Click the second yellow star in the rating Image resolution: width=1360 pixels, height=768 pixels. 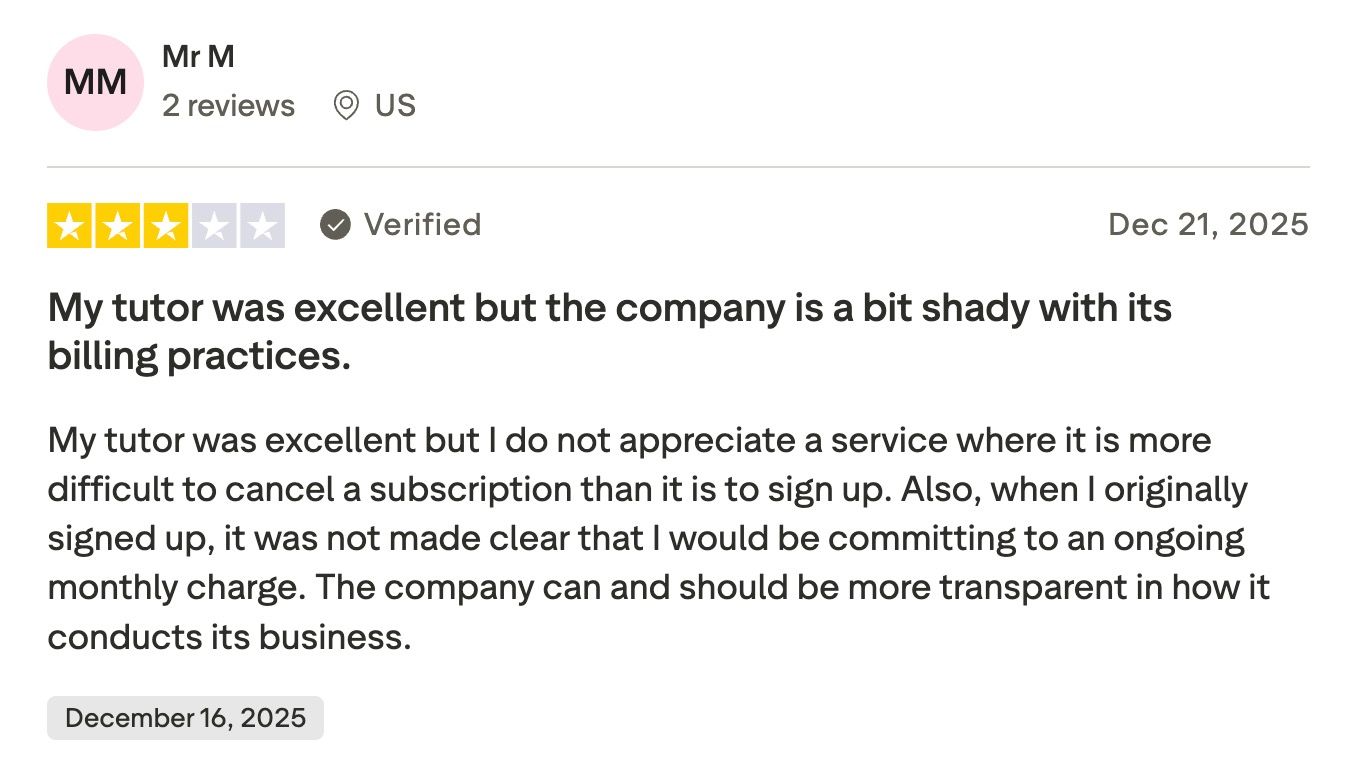tap(117, 225)
